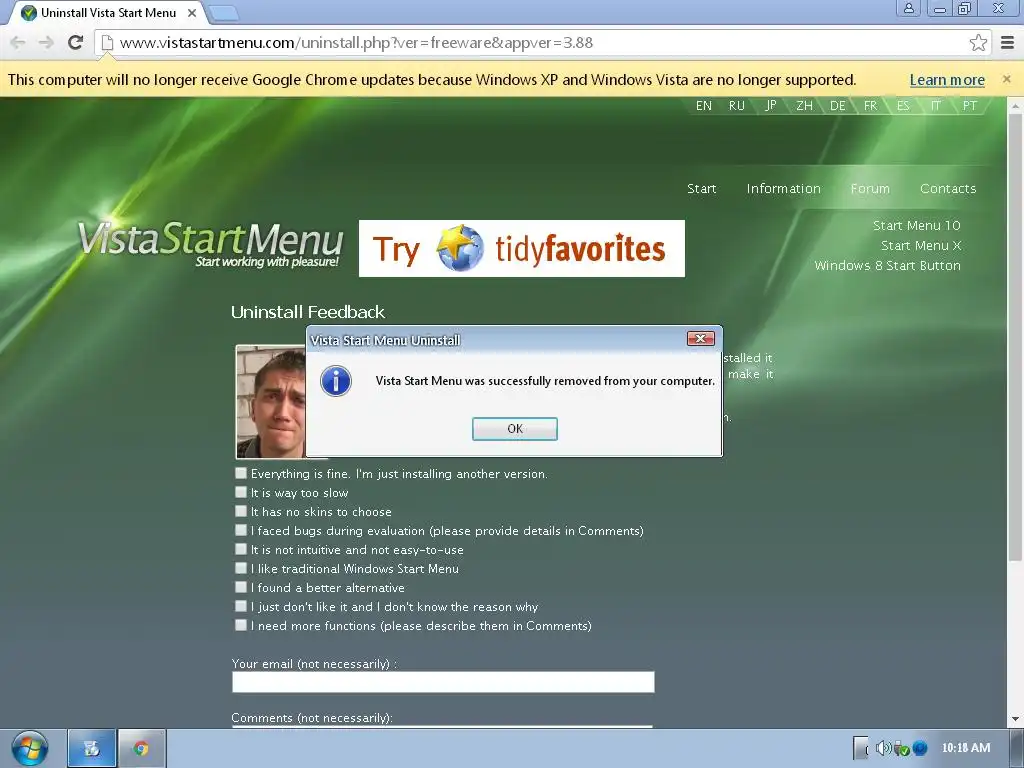Viewport: 1024px width, 768px height.
Task: Switch site language to PT
Action: click(969, 105)
